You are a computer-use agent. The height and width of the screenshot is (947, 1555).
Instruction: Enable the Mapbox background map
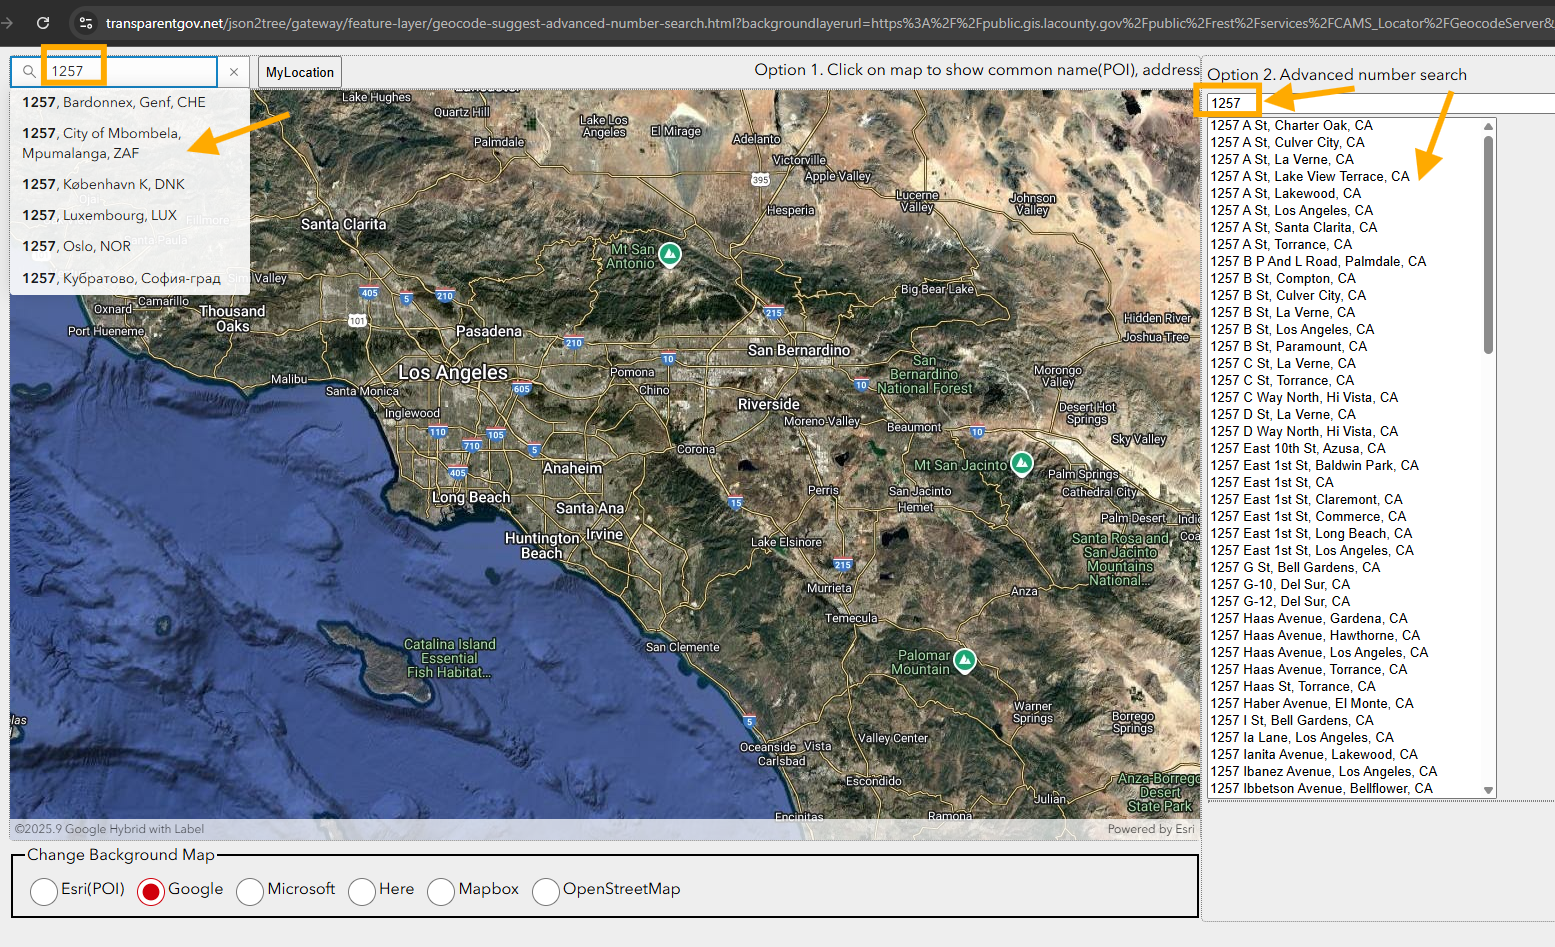coord(441,891)
